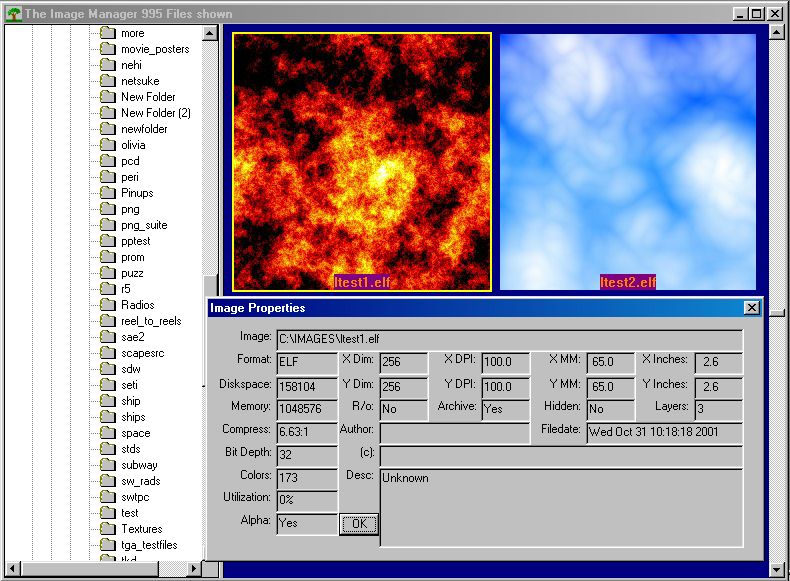Close the Image Properties dialog
This screenshot has height=581, width=790.
pyautogui.click(x=751, y=308)
